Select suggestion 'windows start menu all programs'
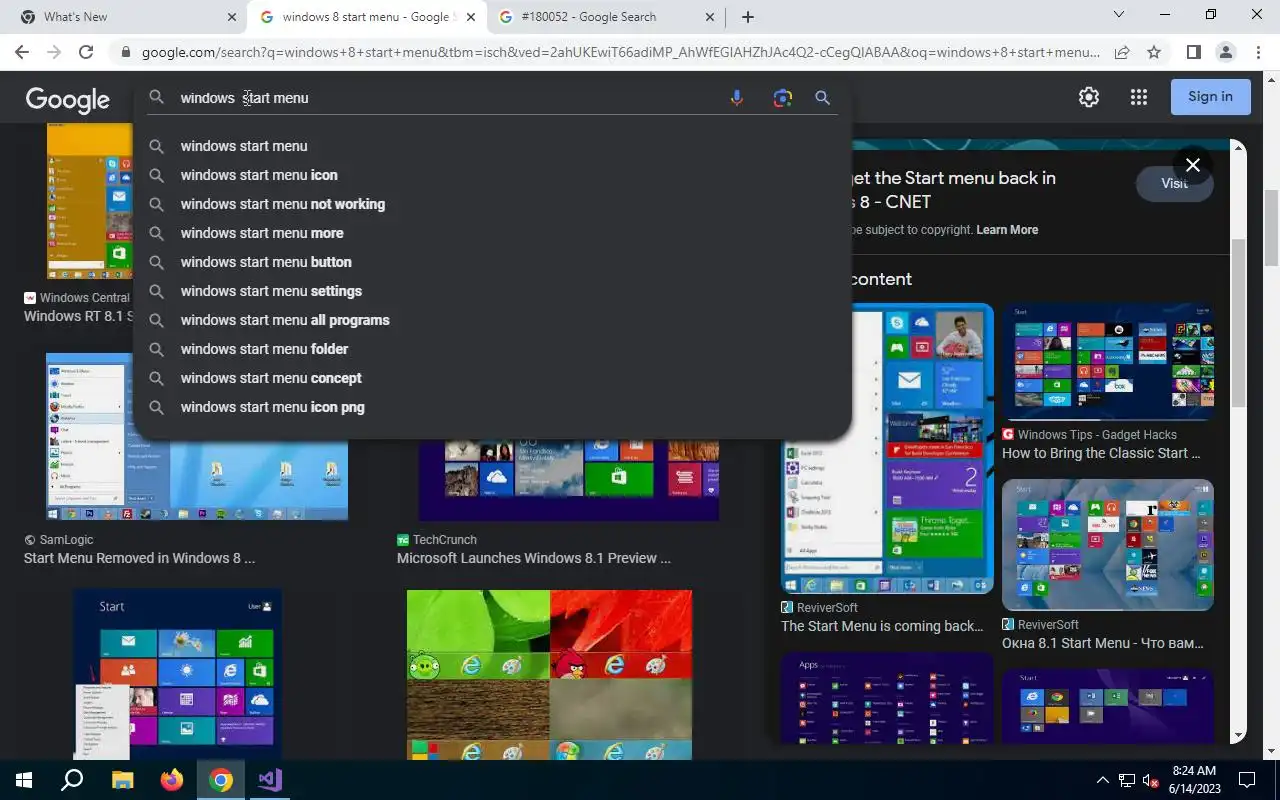 click(x=492, y=320)
